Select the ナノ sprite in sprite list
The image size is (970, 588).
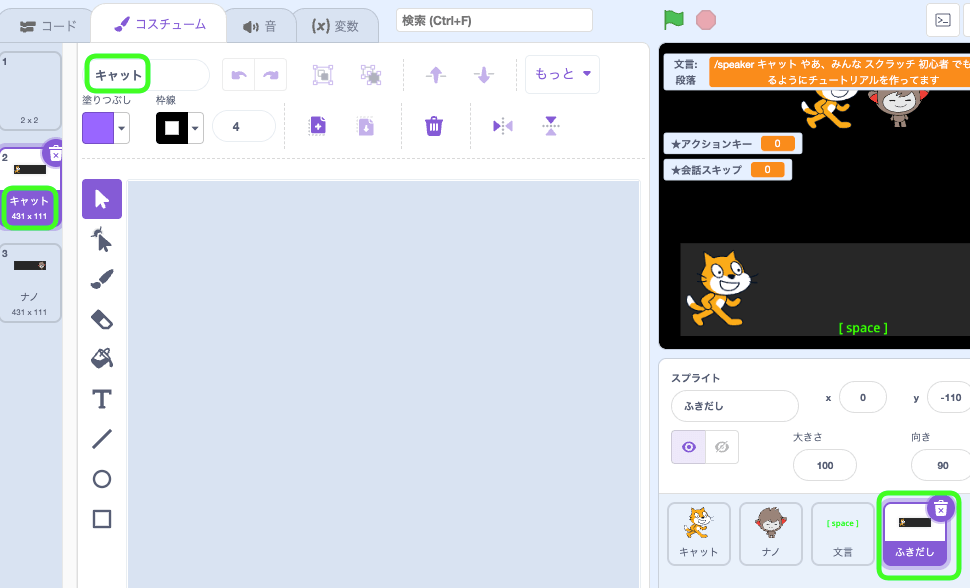tap(770, 533)
